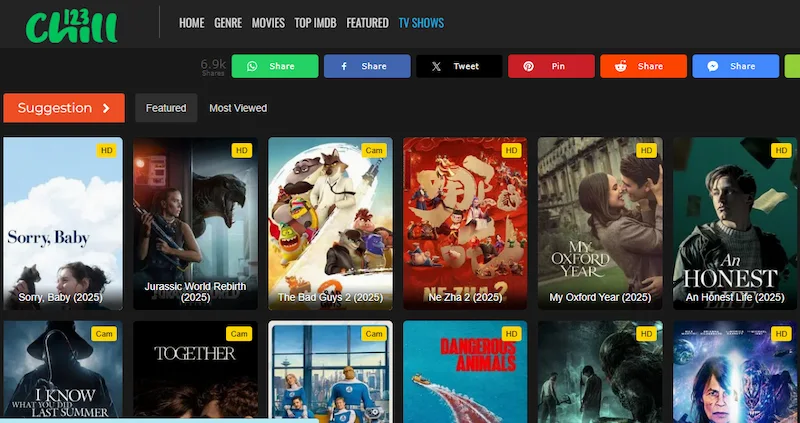Open the I Know What You Did Last Summer poster
The height and width of the screenshot is (423, 800).
63,370
